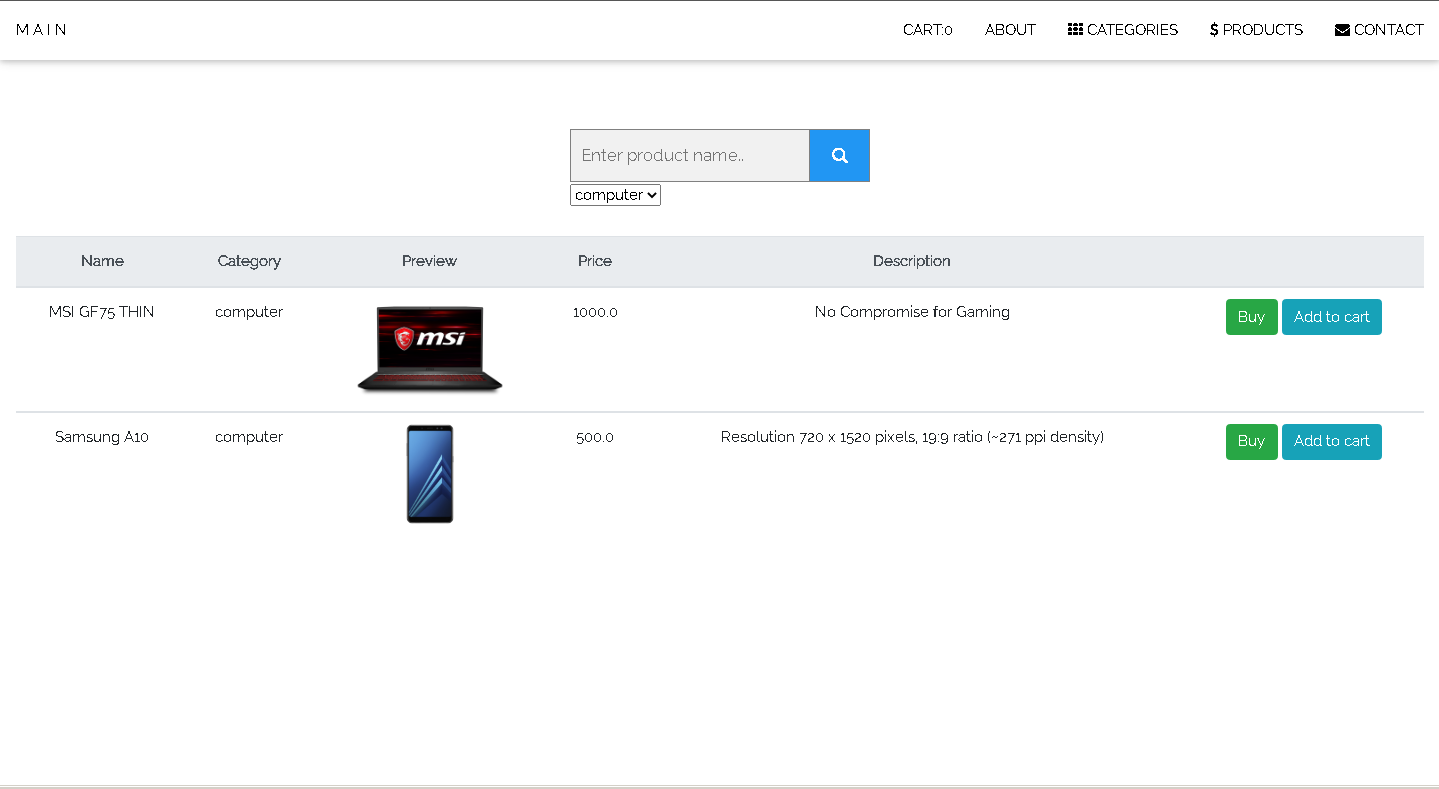1439x789 pixels.
Task: Open the MSI GF75 THIN laptop image
Action: [x=429, y=348]
